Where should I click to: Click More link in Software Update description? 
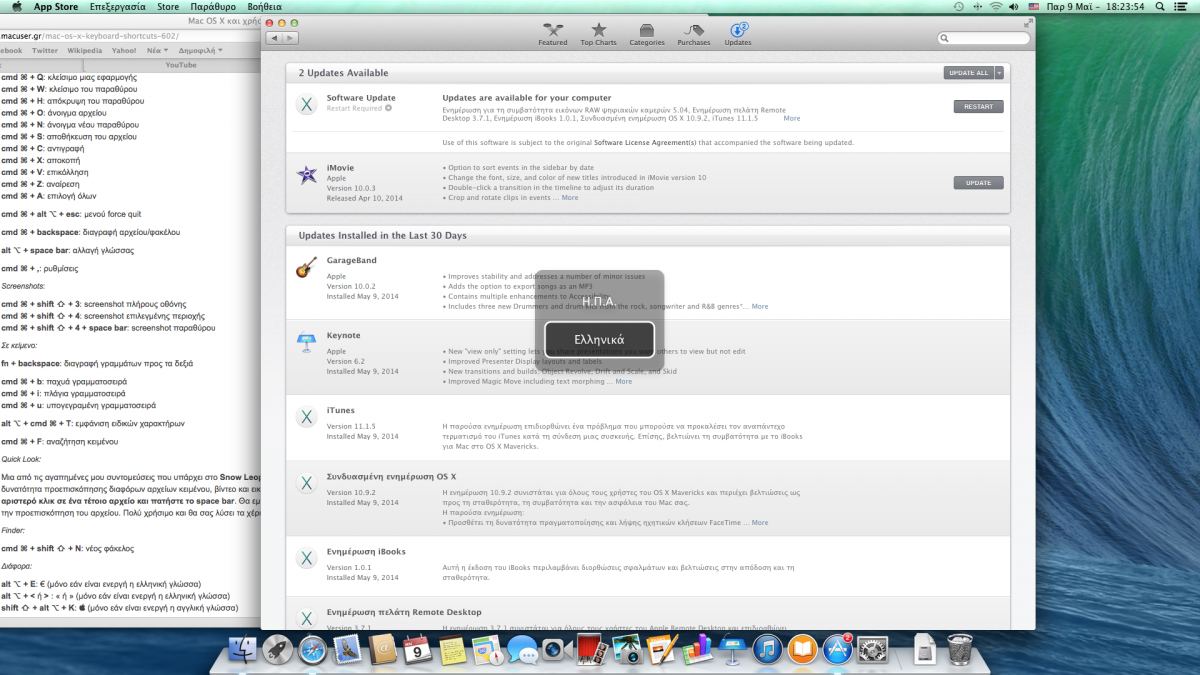point(791,118)
